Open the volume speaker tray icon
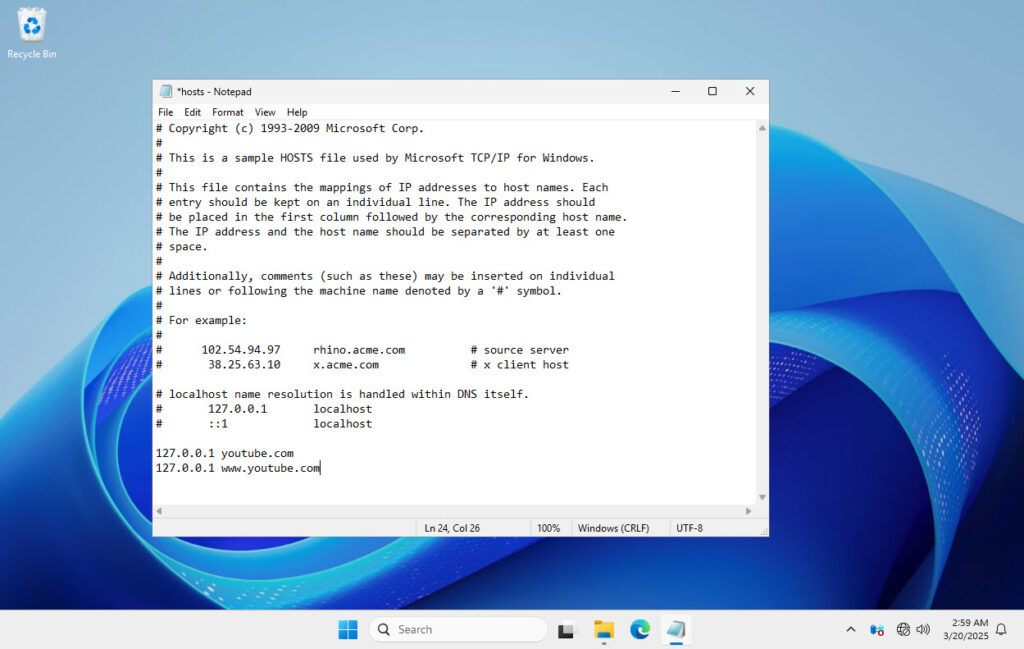1024x649 pixels. coord(923,629)
